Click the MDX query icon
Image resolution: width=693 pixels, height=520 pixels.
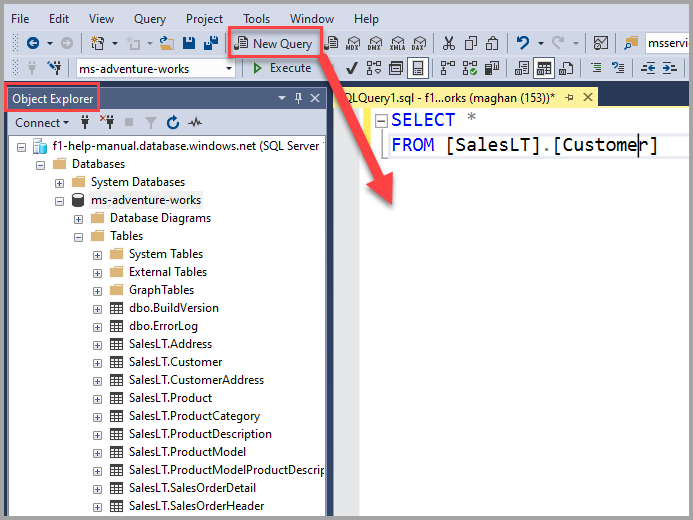pos(353,43)
